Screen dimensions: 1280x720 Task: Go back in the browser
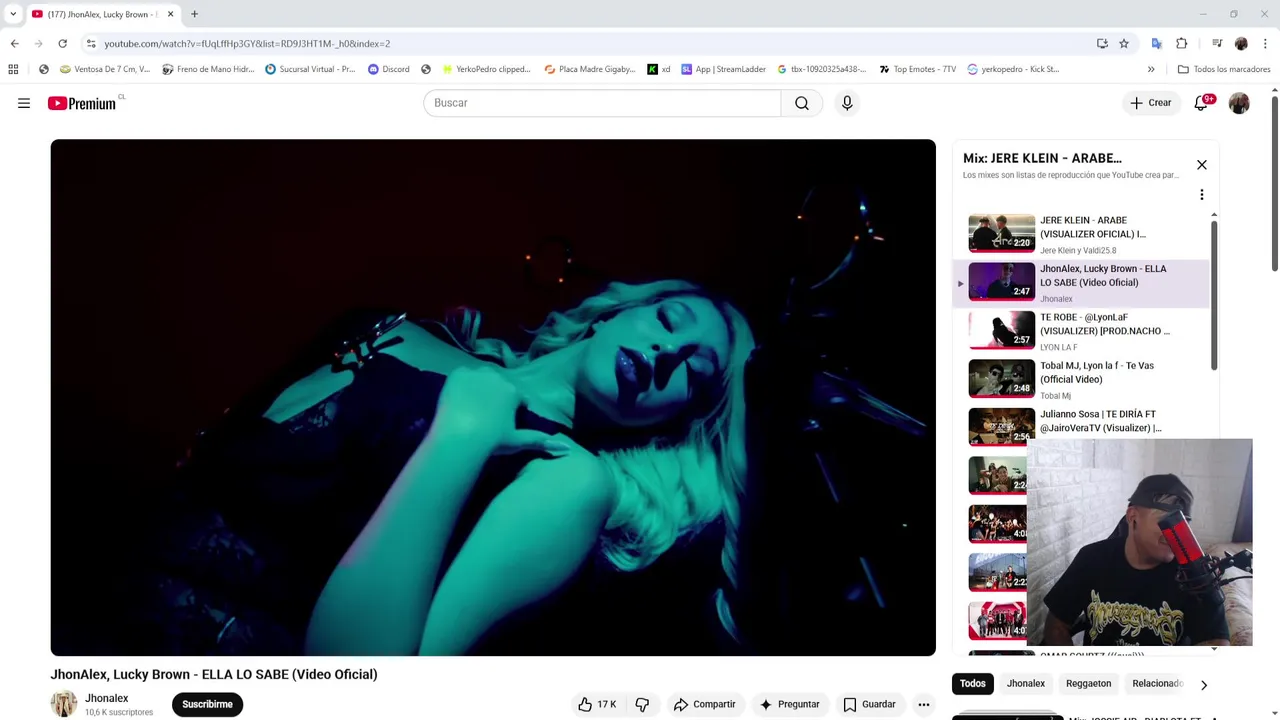coord(14,43)
